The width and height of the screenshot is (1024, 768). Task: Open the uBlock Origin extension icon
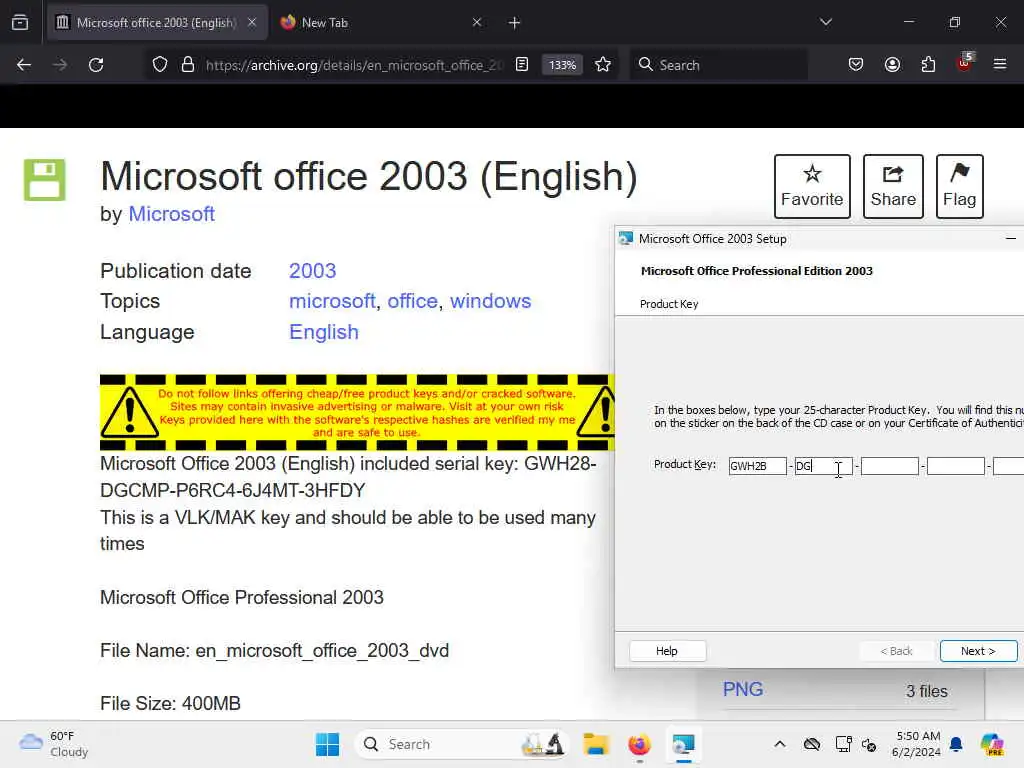tap(964, 63)
